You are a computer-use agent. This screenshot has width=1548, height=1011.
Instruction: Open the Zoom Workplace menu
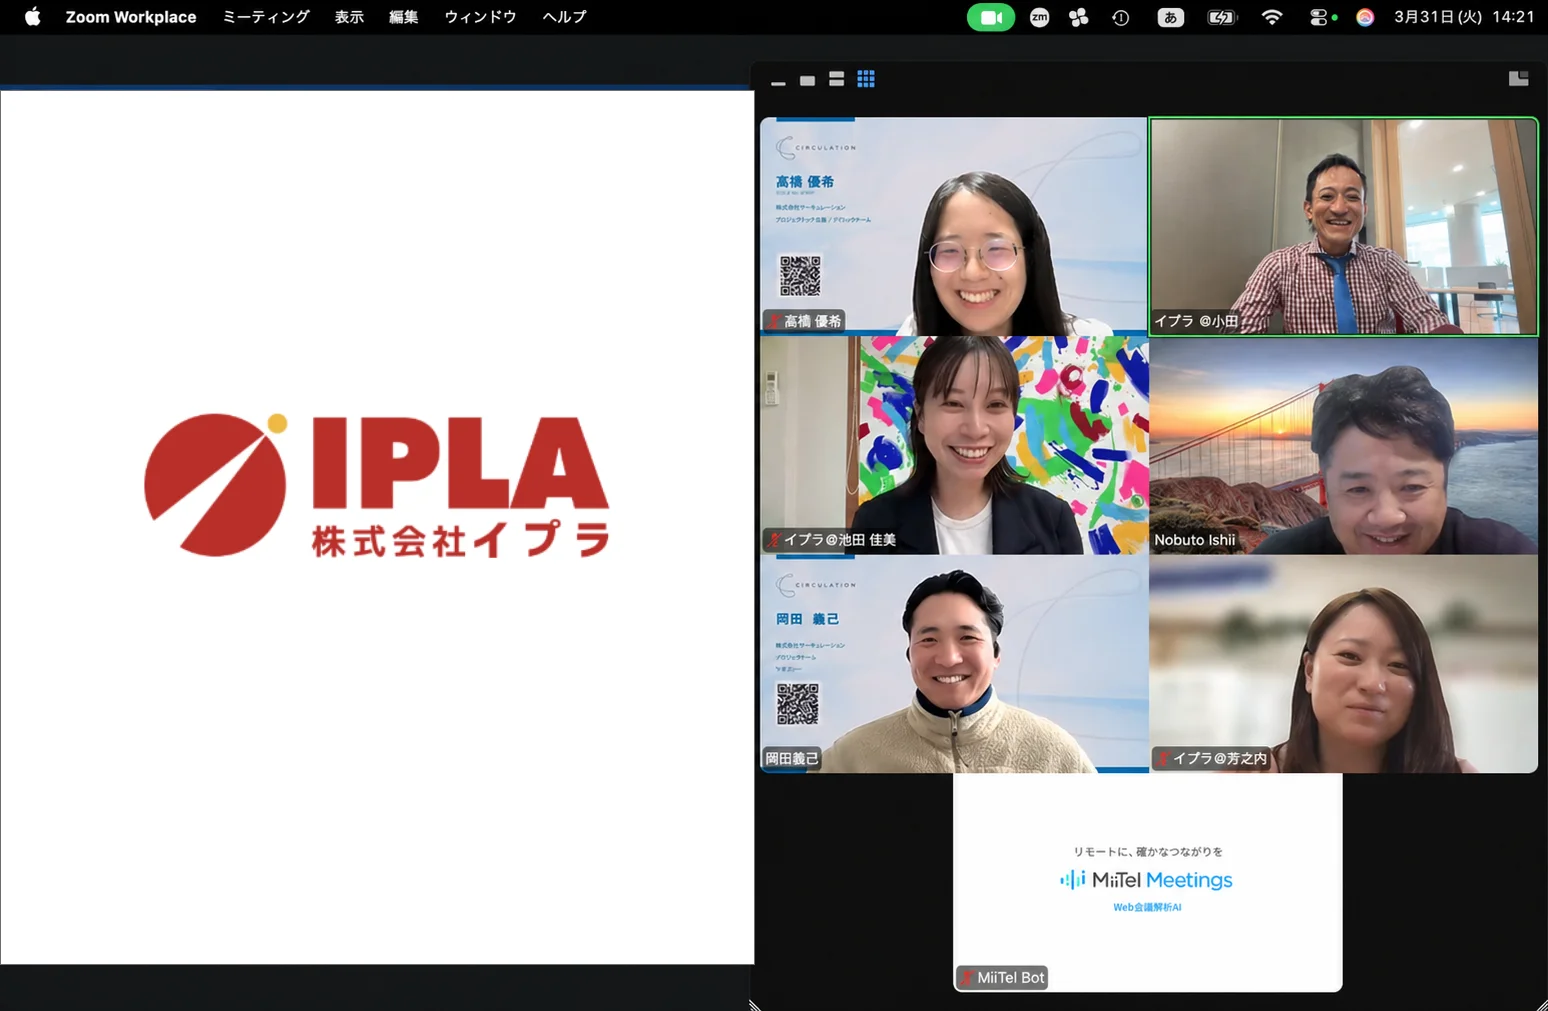[131, 17]
